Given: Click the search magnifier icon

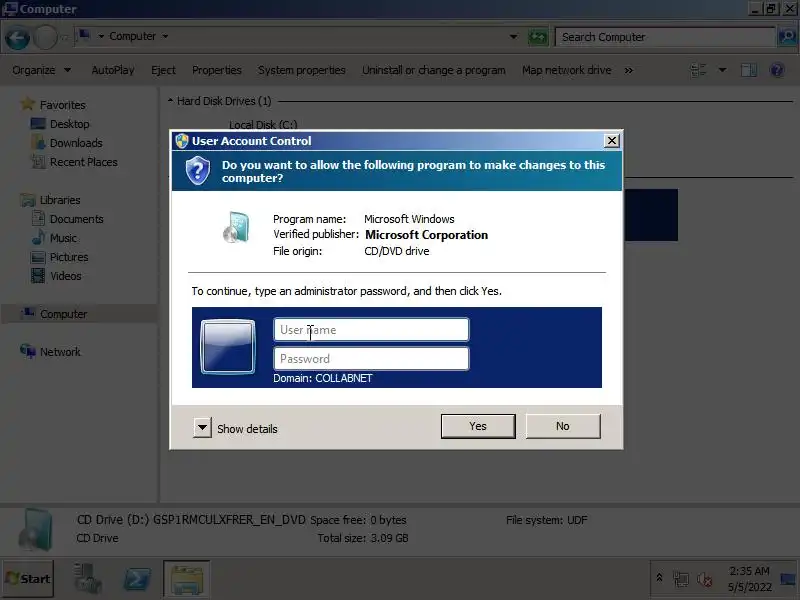Looking at the screenshot, I should [x=787, y=37].
